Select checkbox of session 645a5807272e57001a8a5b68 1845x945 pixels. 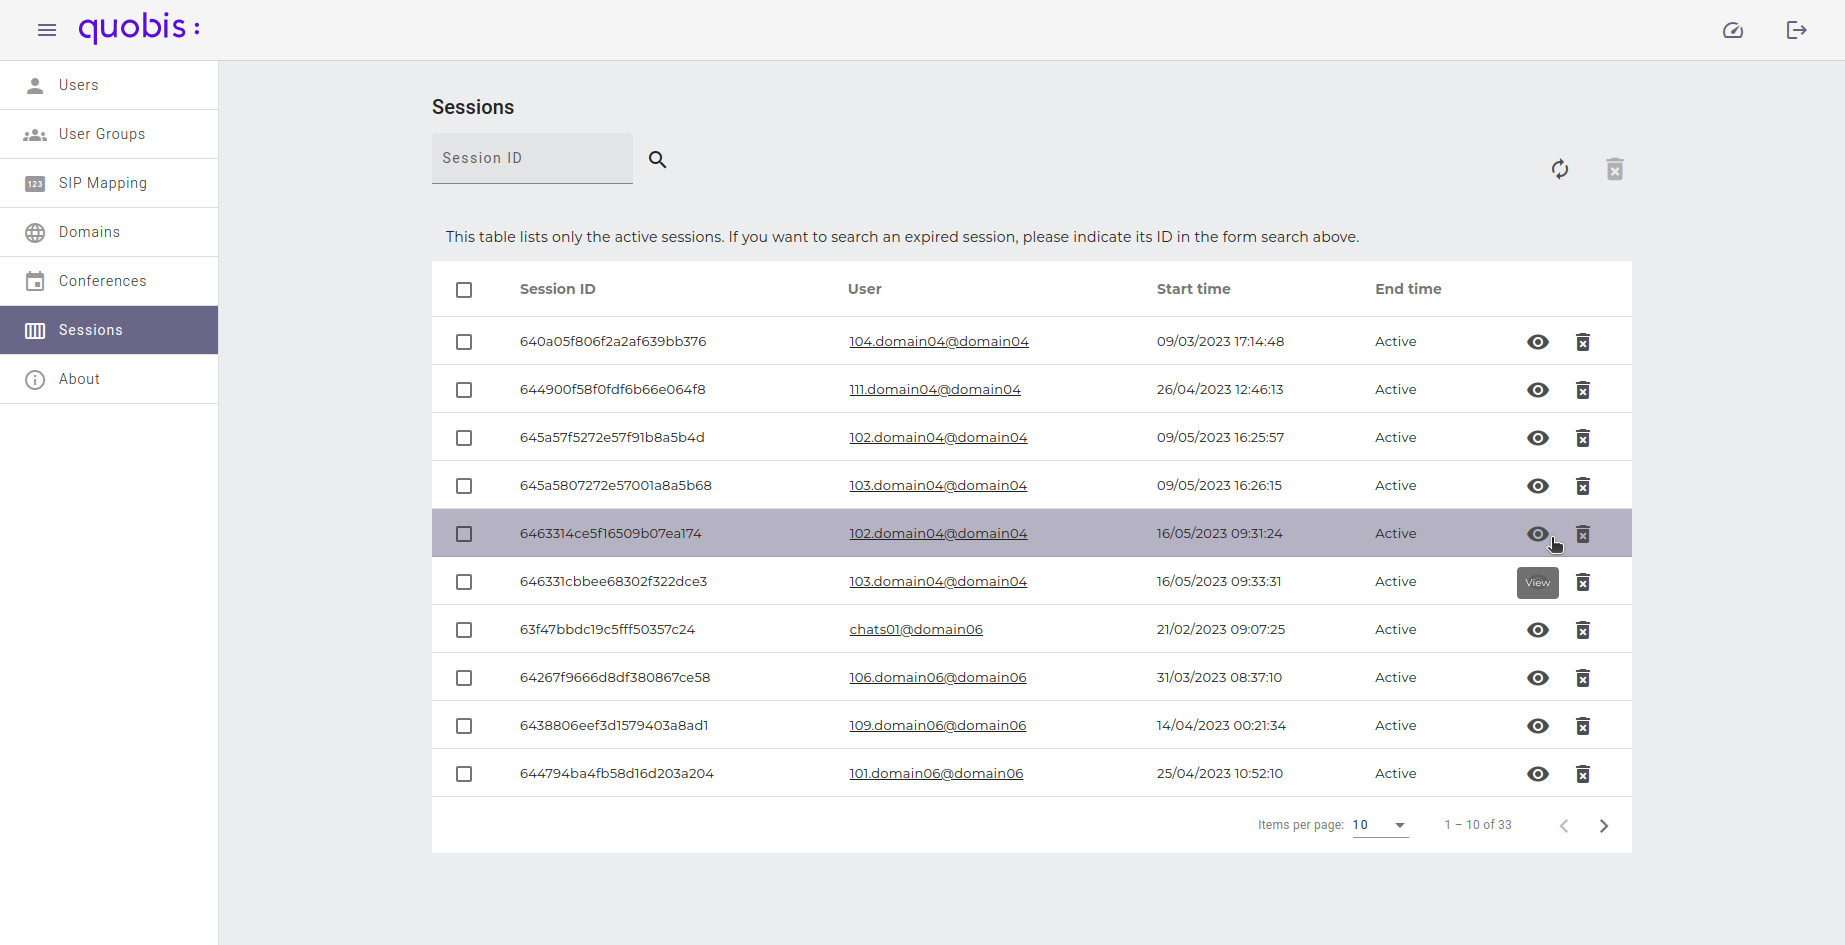(x=464, y=486)
